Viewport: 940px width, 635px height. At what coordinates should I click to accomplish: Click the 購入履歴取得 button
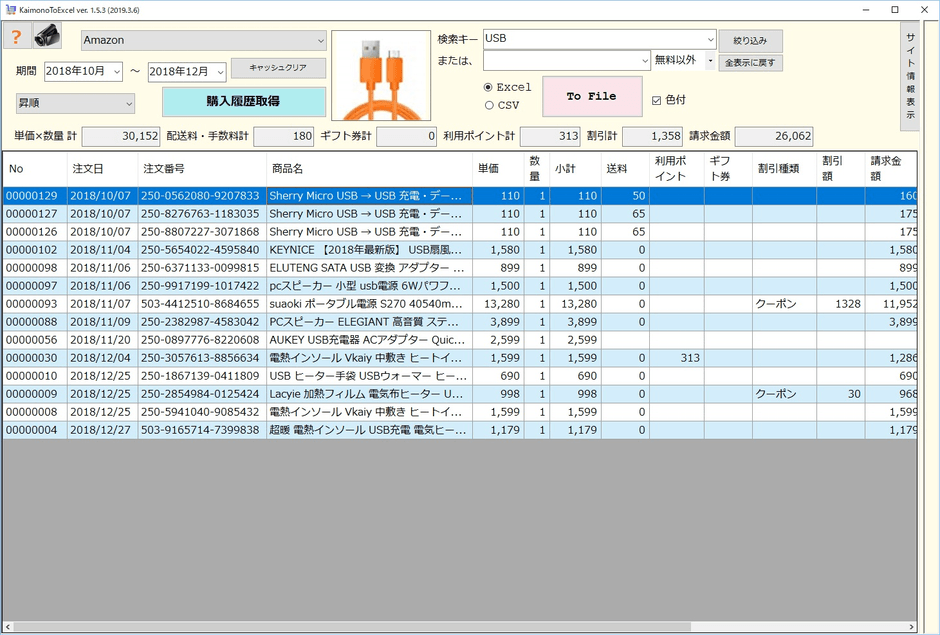pyautogui.click(x=243, y=101)
